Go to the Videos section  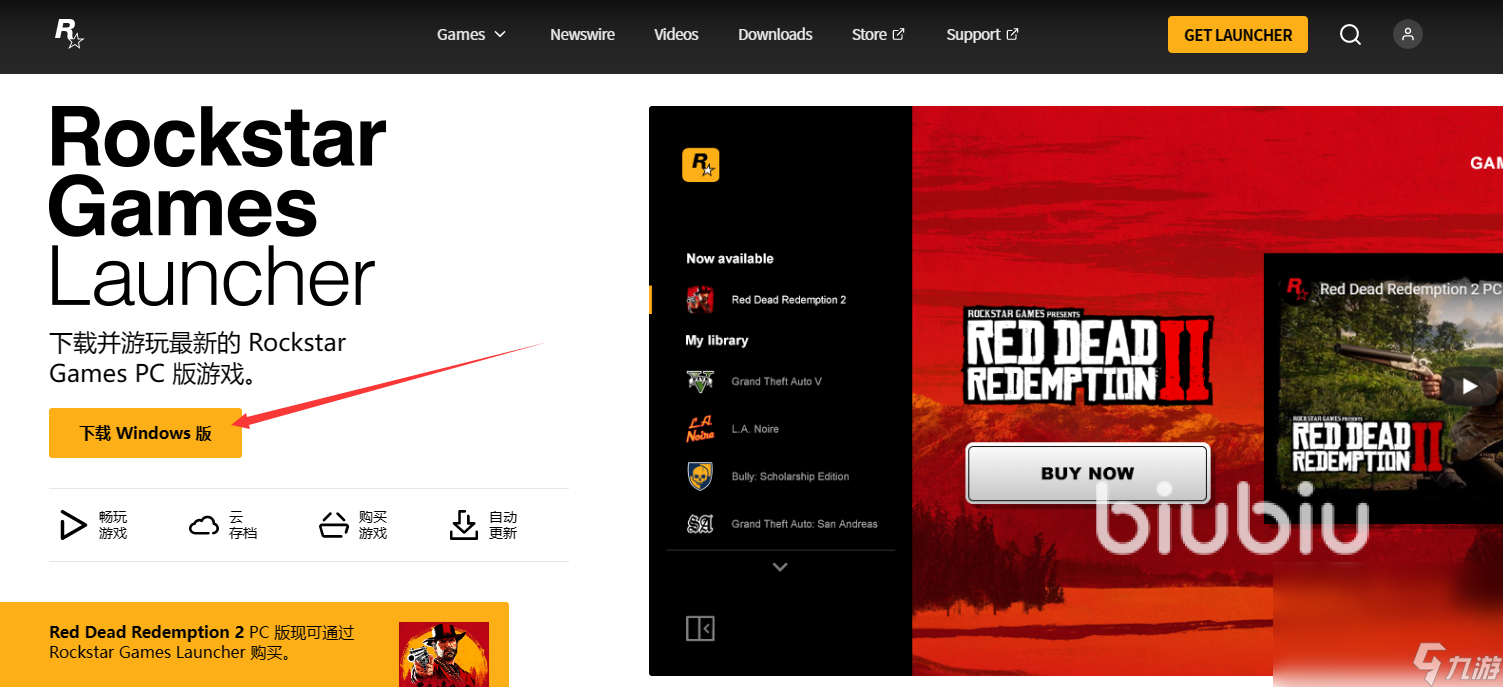pyautogui.click(x=676, y=35)
